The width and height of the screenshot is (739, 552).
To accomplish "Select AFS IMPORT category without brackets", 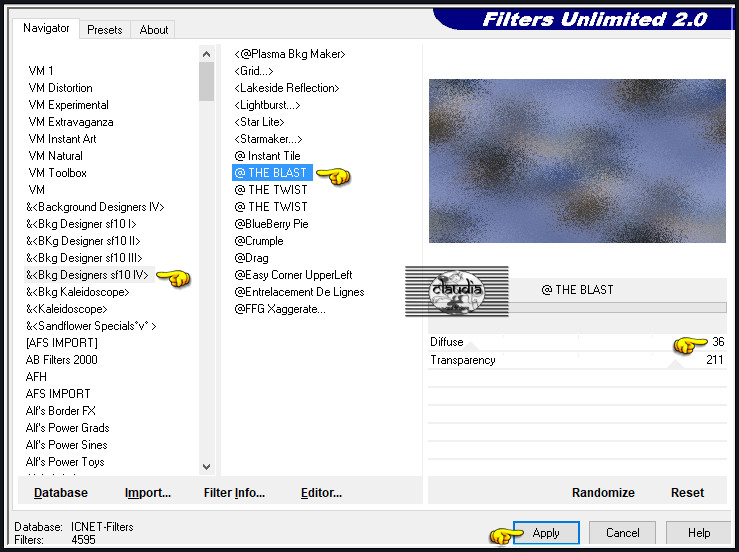I will tap(58, 394).
